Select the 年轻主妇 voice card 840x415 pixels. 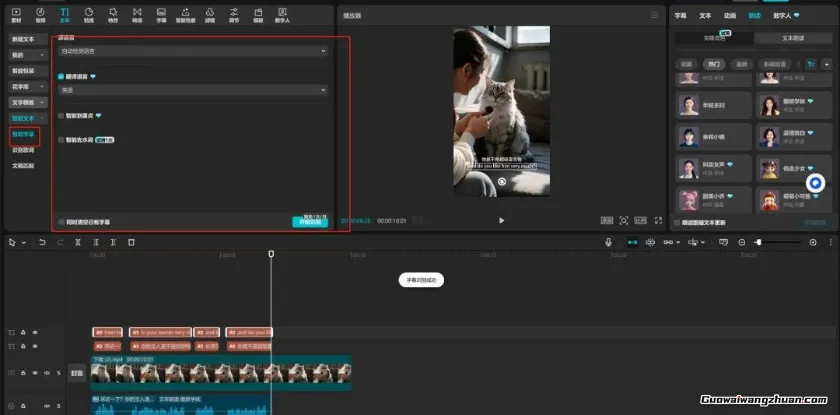(714, 105)
